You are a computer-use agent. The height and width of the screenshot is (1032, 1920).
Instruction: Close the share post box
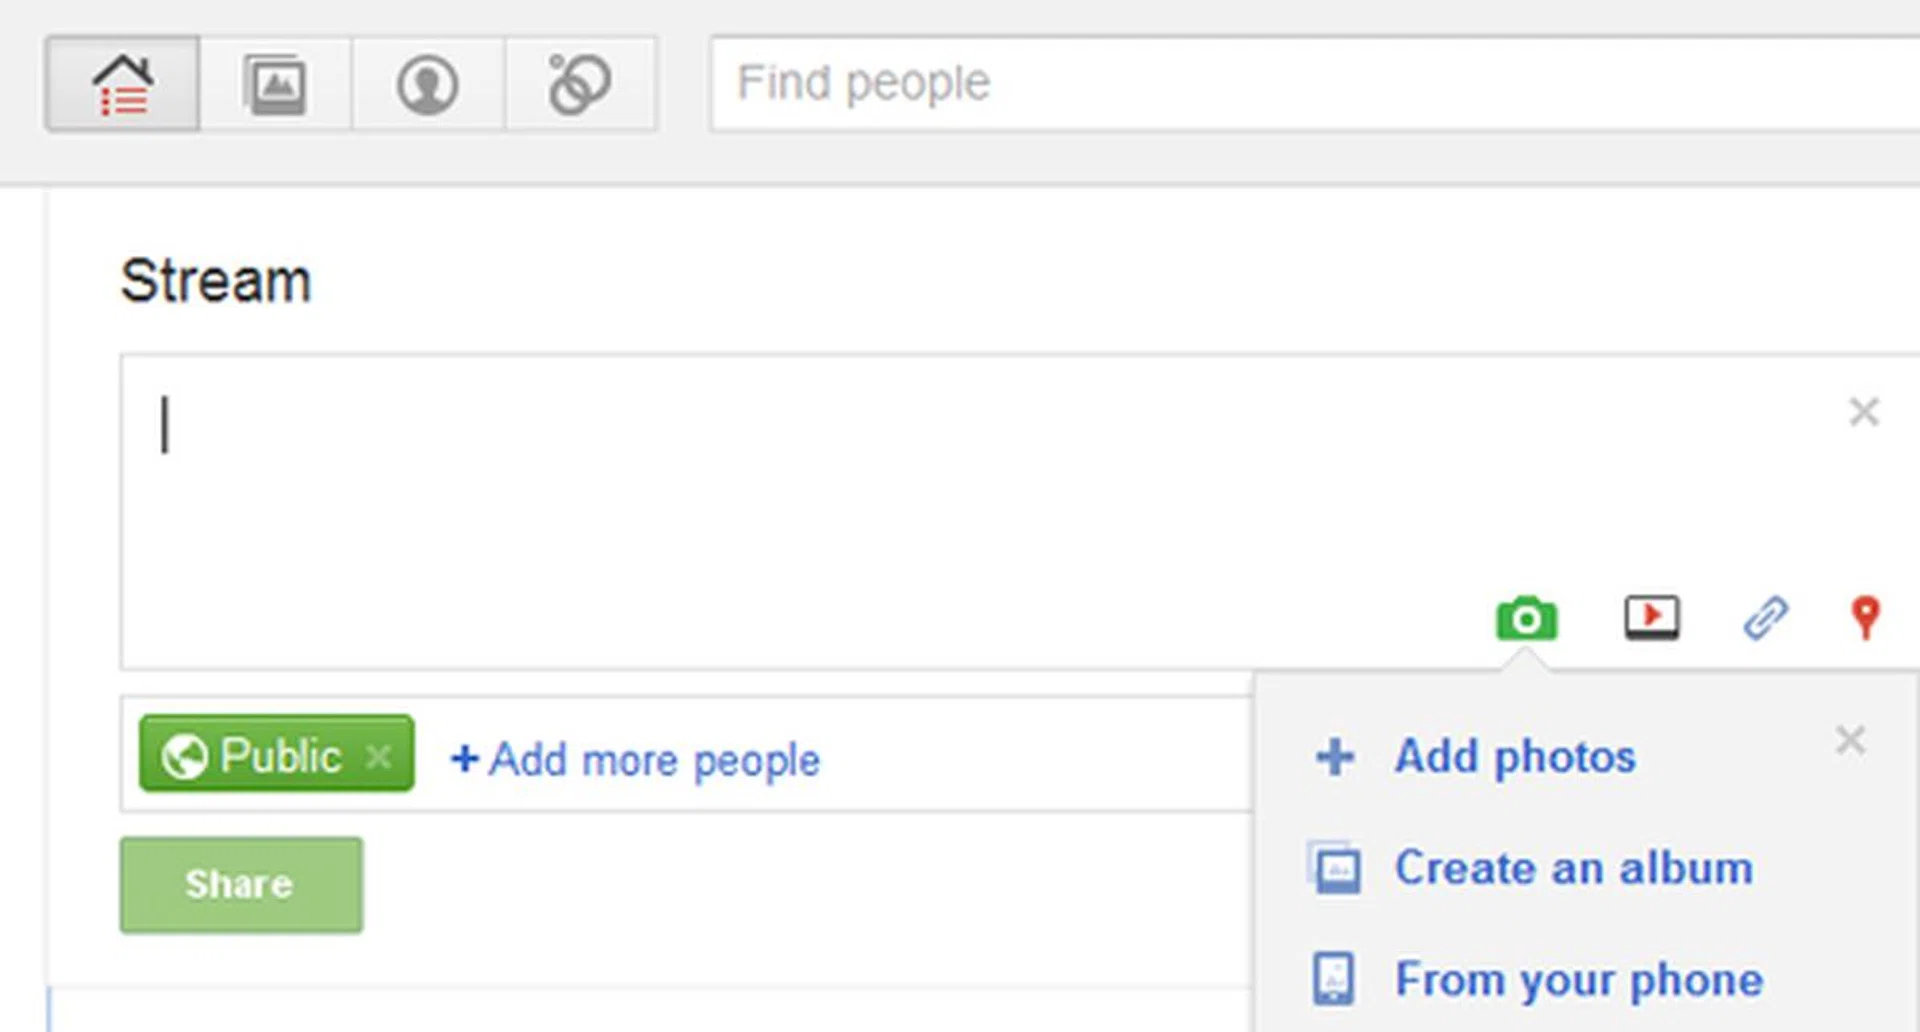click(x=1864, y=412)
